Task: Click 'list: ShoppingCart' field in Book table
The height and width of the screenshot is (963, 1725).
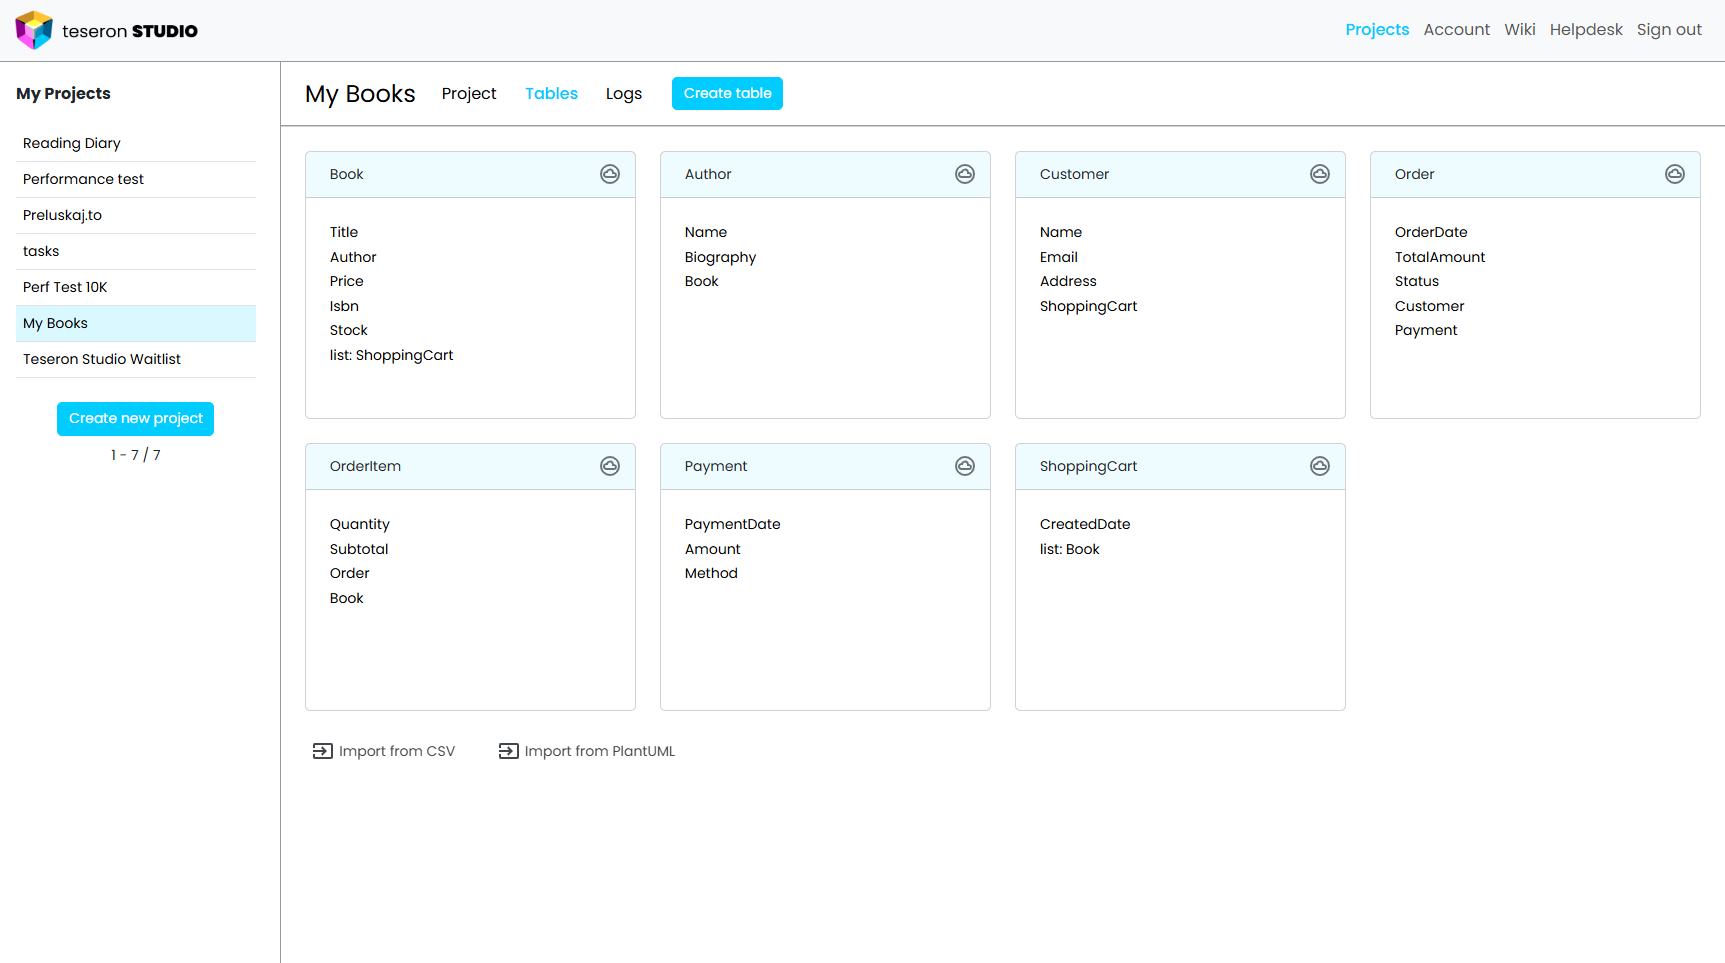Action: click(x=391, y=355)
